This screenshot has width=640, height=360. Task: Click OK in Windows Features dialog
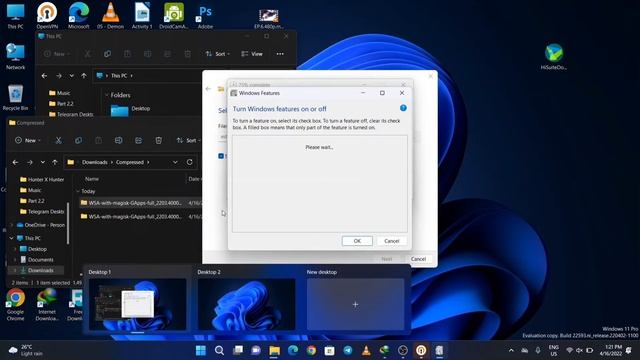coord(357,241)
